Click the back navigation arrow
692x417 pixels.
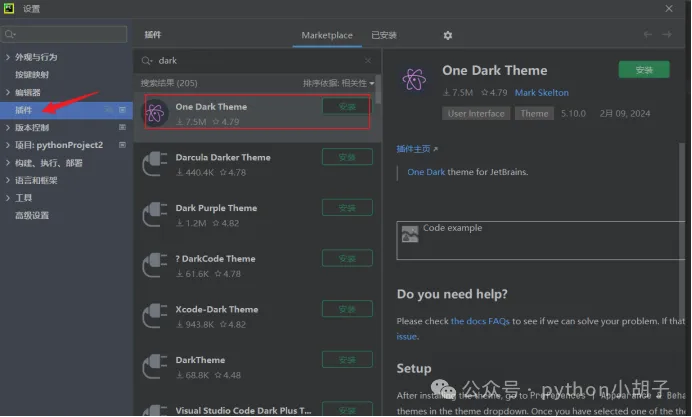click(647, 34)
